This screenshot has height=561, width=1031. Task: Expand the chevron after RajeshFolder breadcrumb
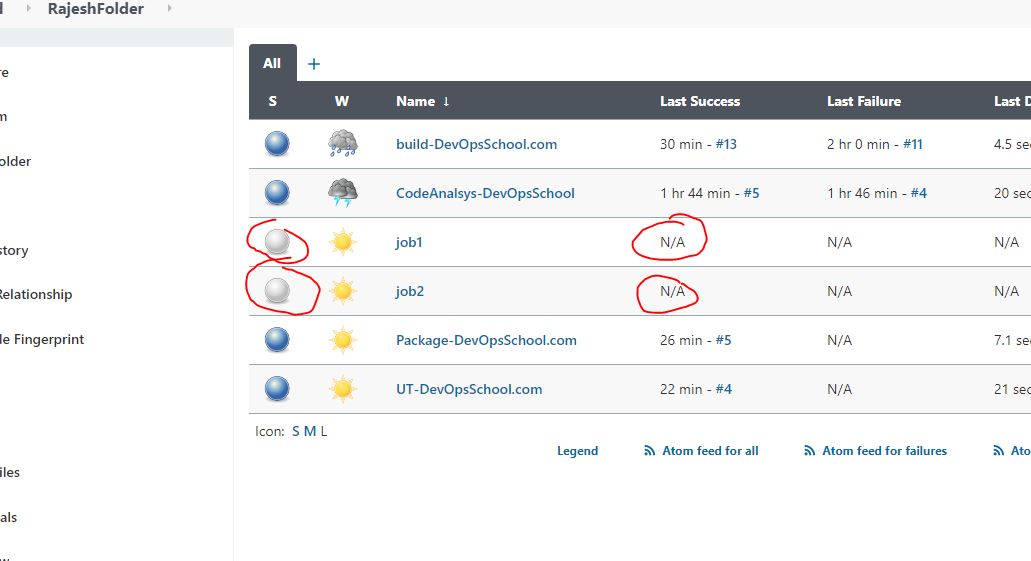170,9
